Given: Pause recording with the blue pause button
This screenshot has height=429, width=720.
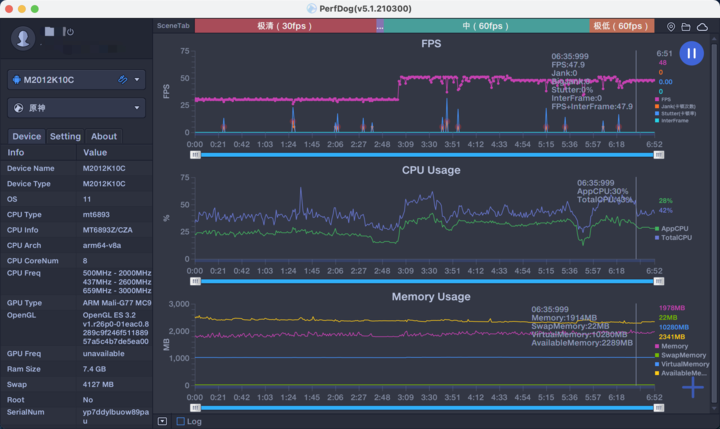Looking at the screenshot, I should click(691, 54).
